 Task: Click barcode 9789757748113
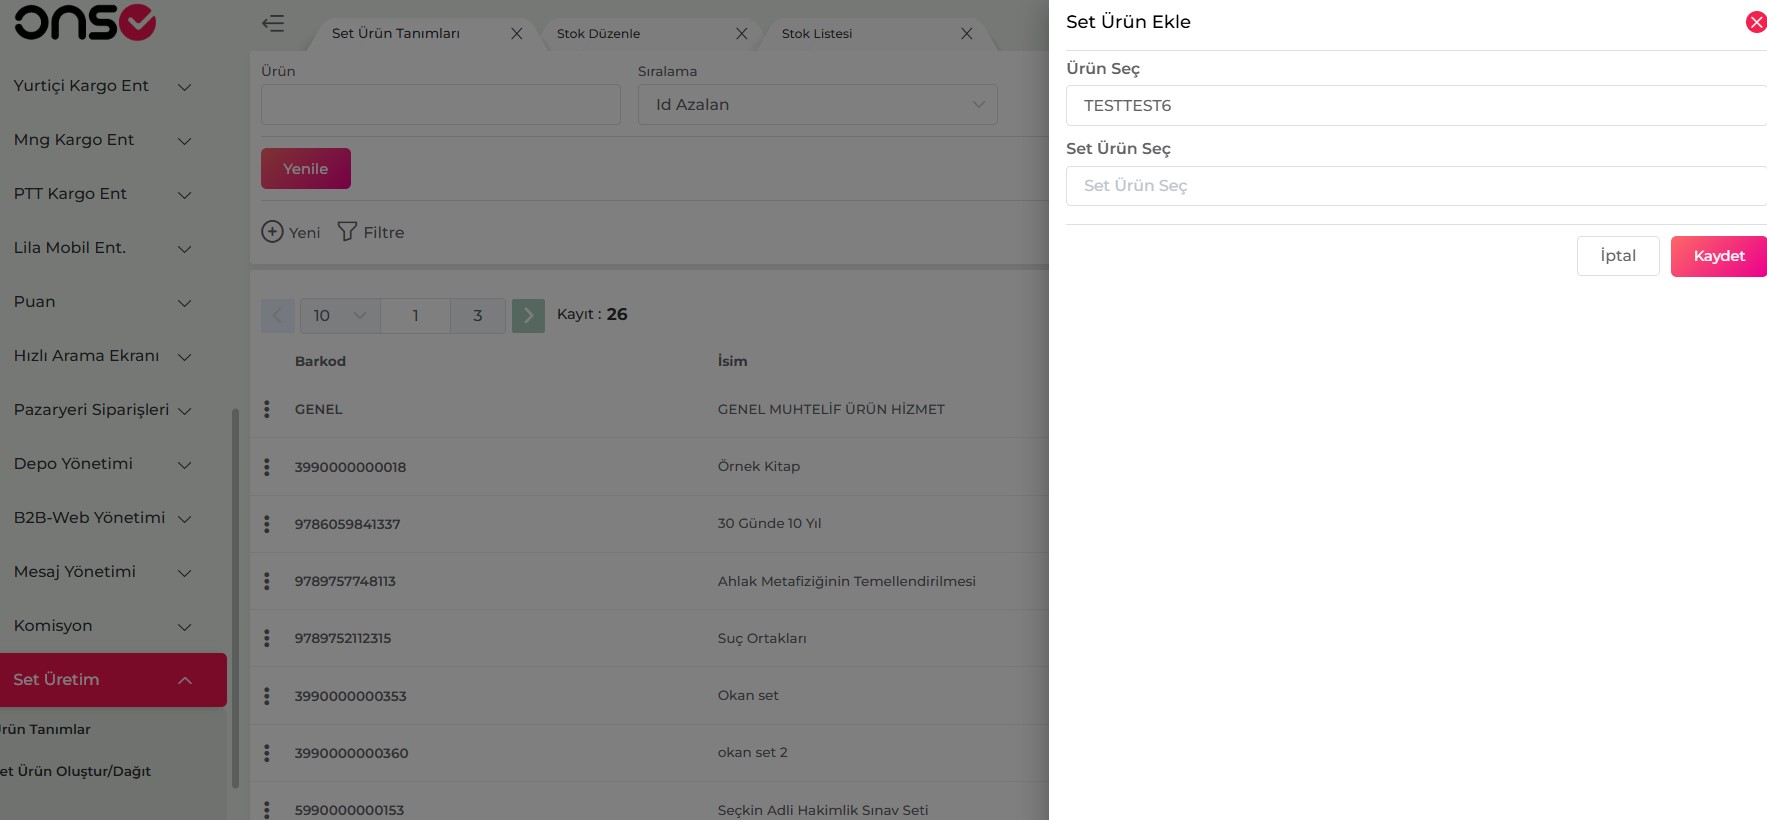pos(345,581)
